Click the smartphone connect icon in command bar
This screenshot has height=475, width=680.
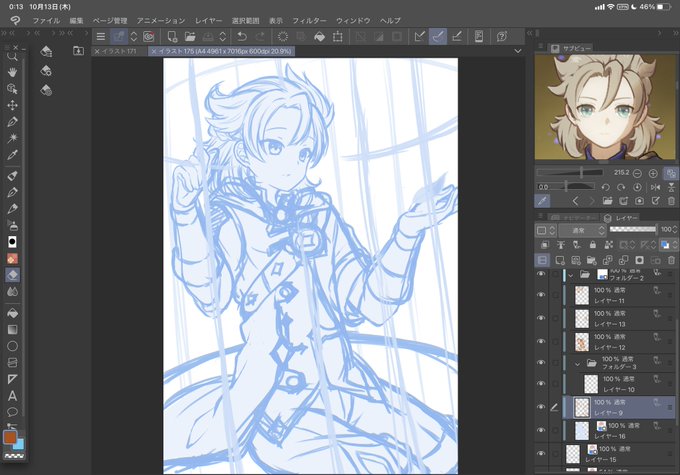tap(479, 36)
